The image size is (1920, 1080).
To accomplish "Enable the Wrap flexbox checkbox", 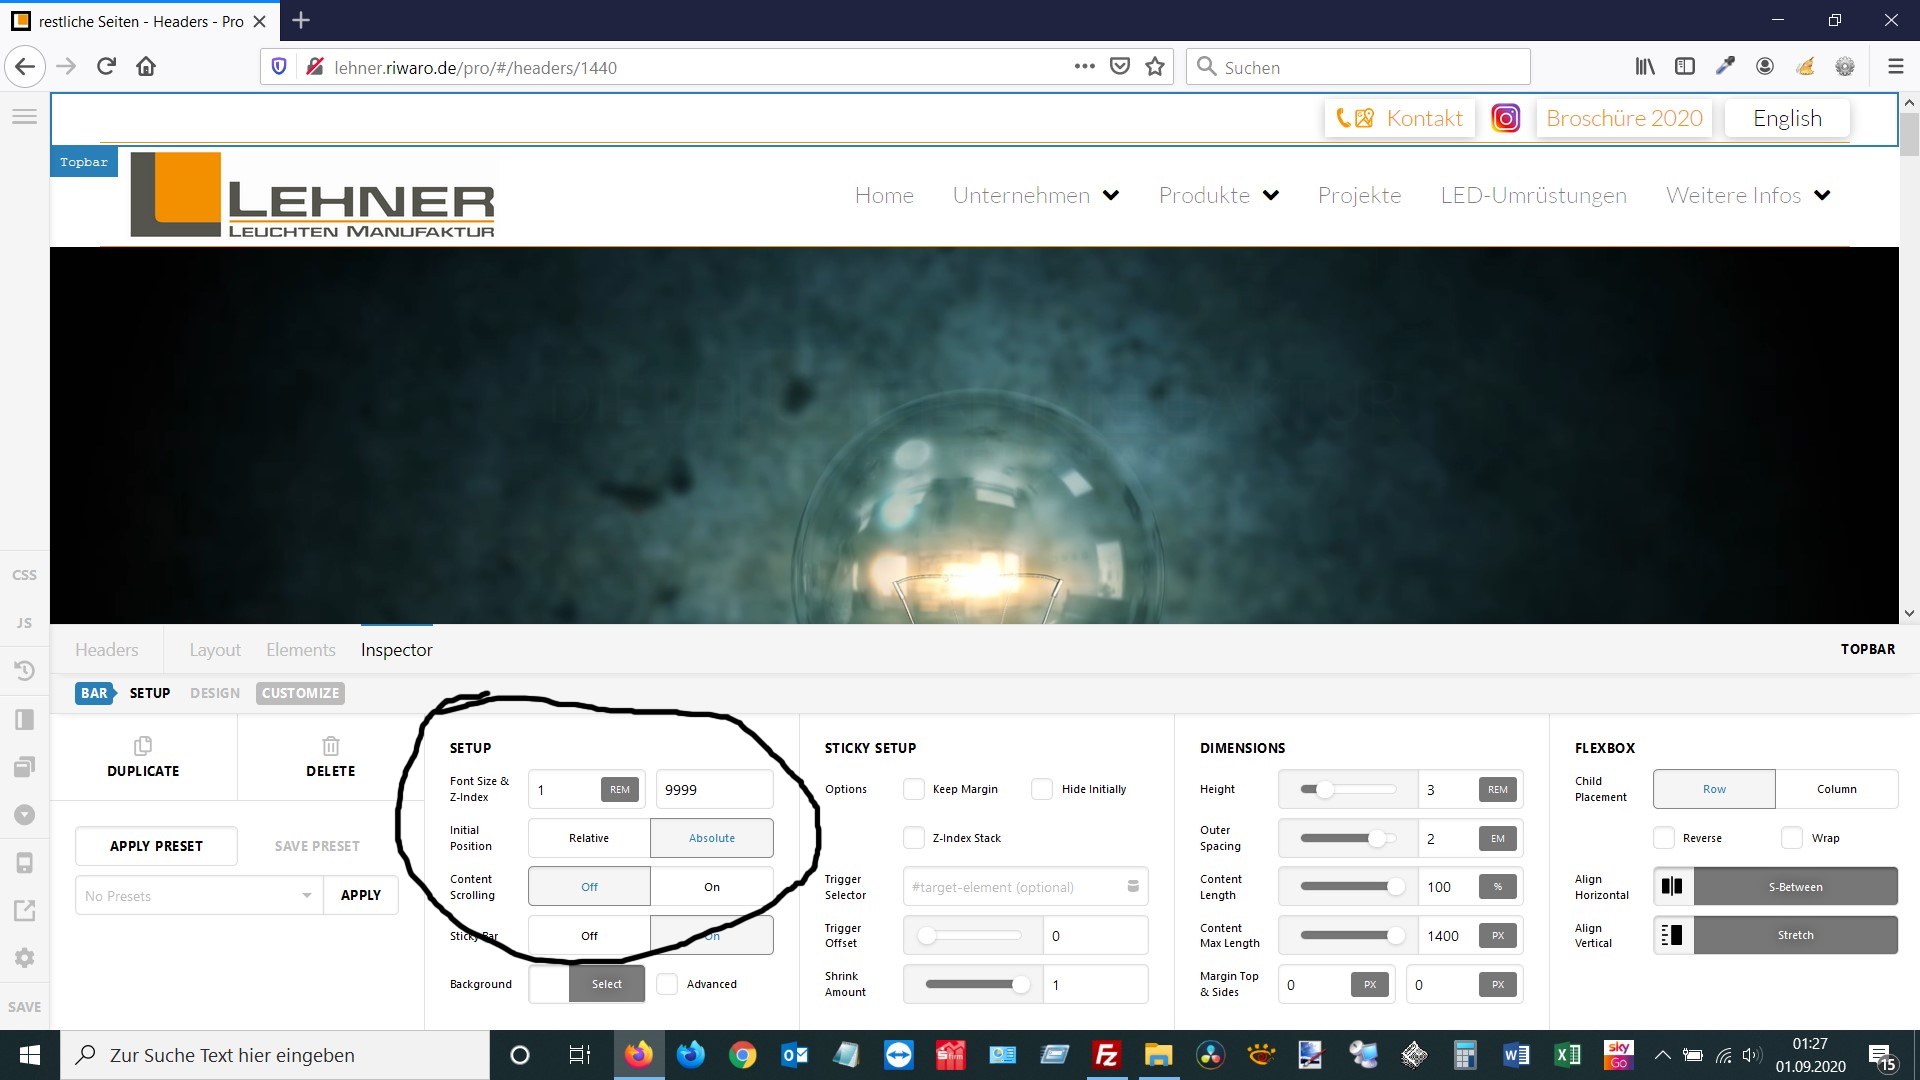I will tap(1792, 838).
